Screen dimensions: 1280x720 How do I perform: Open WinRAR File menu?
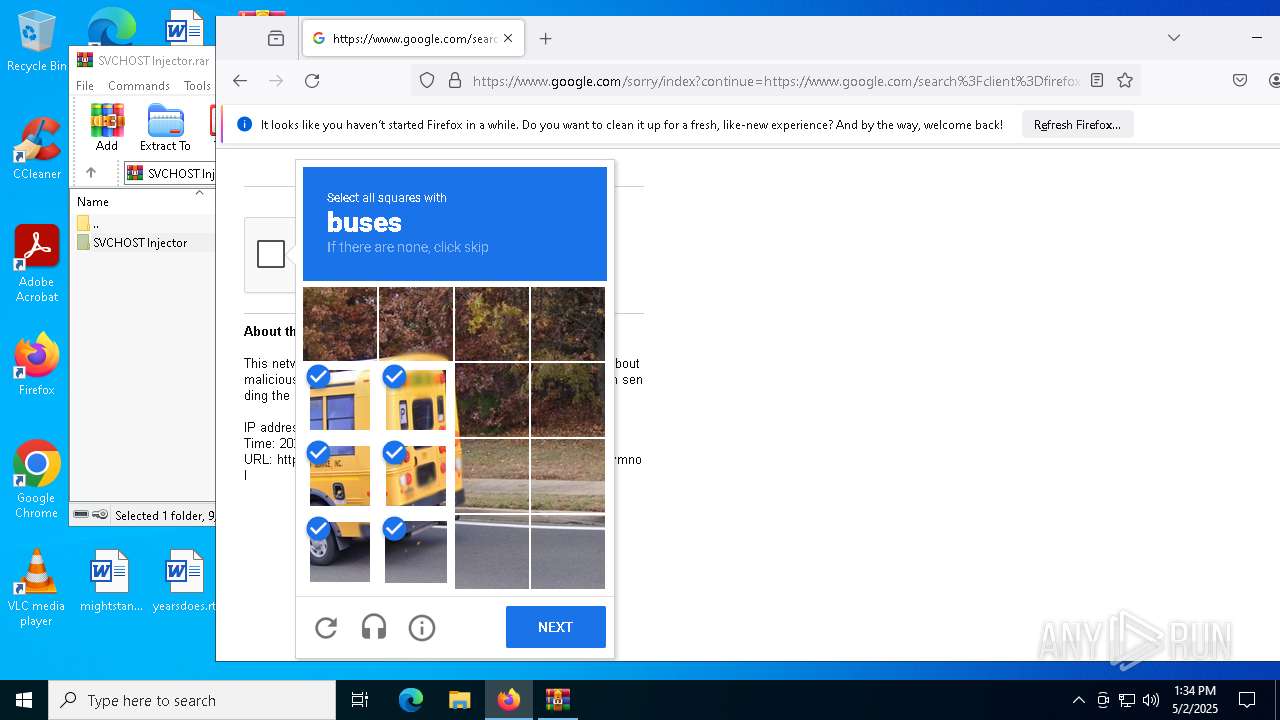[85, 86]
